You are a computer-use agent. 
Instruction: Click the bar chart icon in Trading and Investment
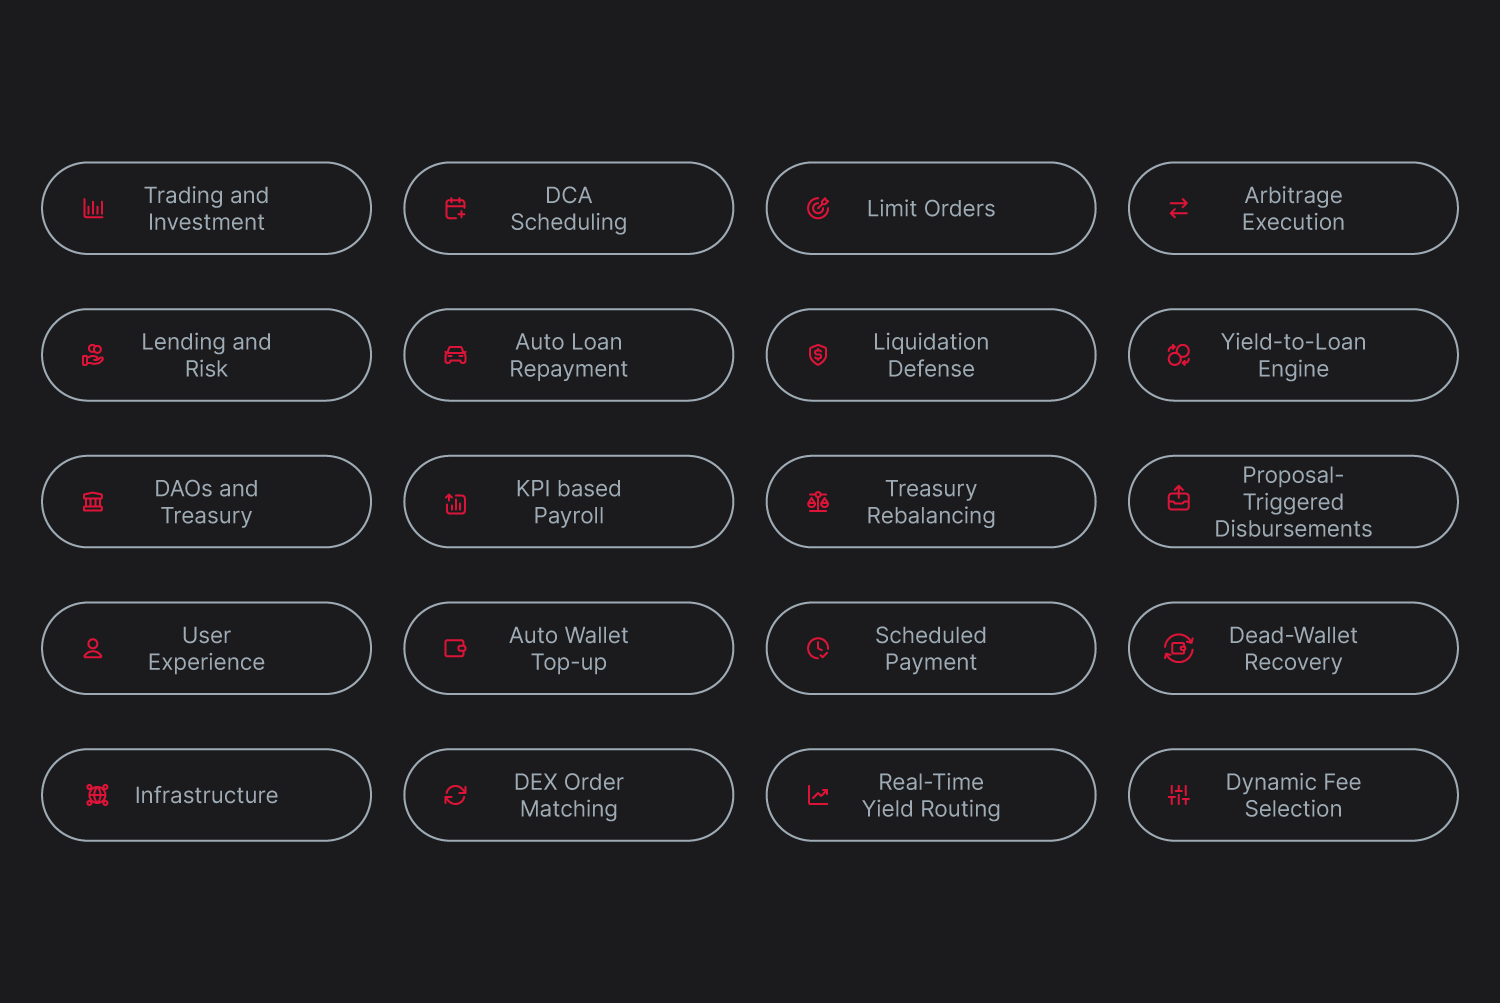[x=93, y=208]
